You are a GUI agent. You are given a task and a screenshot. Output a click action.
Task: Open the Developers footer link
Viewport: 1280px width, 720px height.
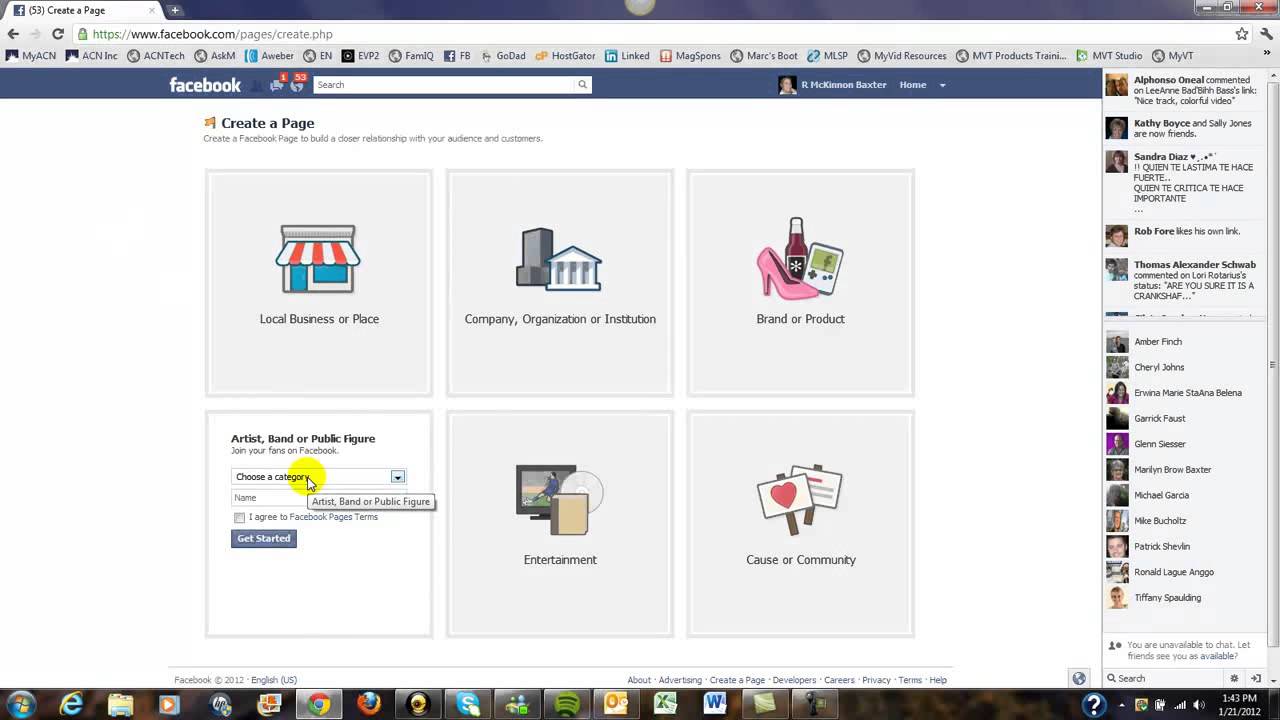click(795, 680)
